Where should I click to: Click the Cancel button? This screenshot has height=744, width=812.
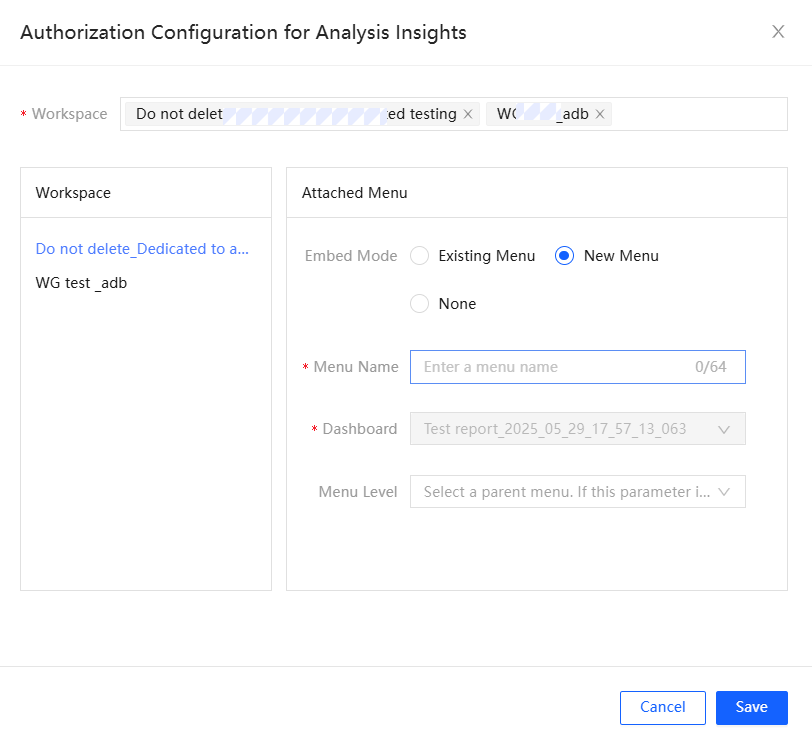[x=662, y=708]
